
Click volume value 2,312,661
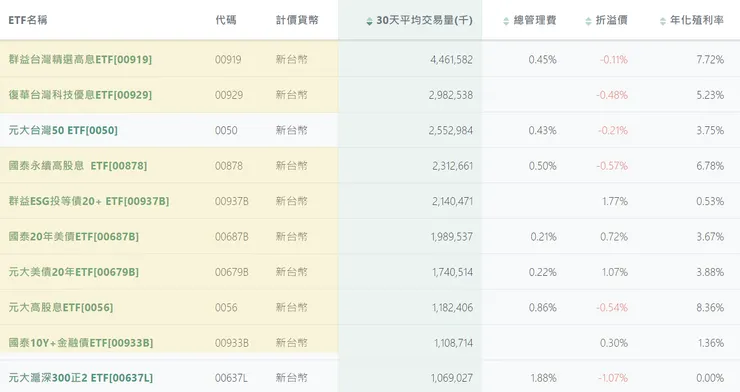pos(452,166)
